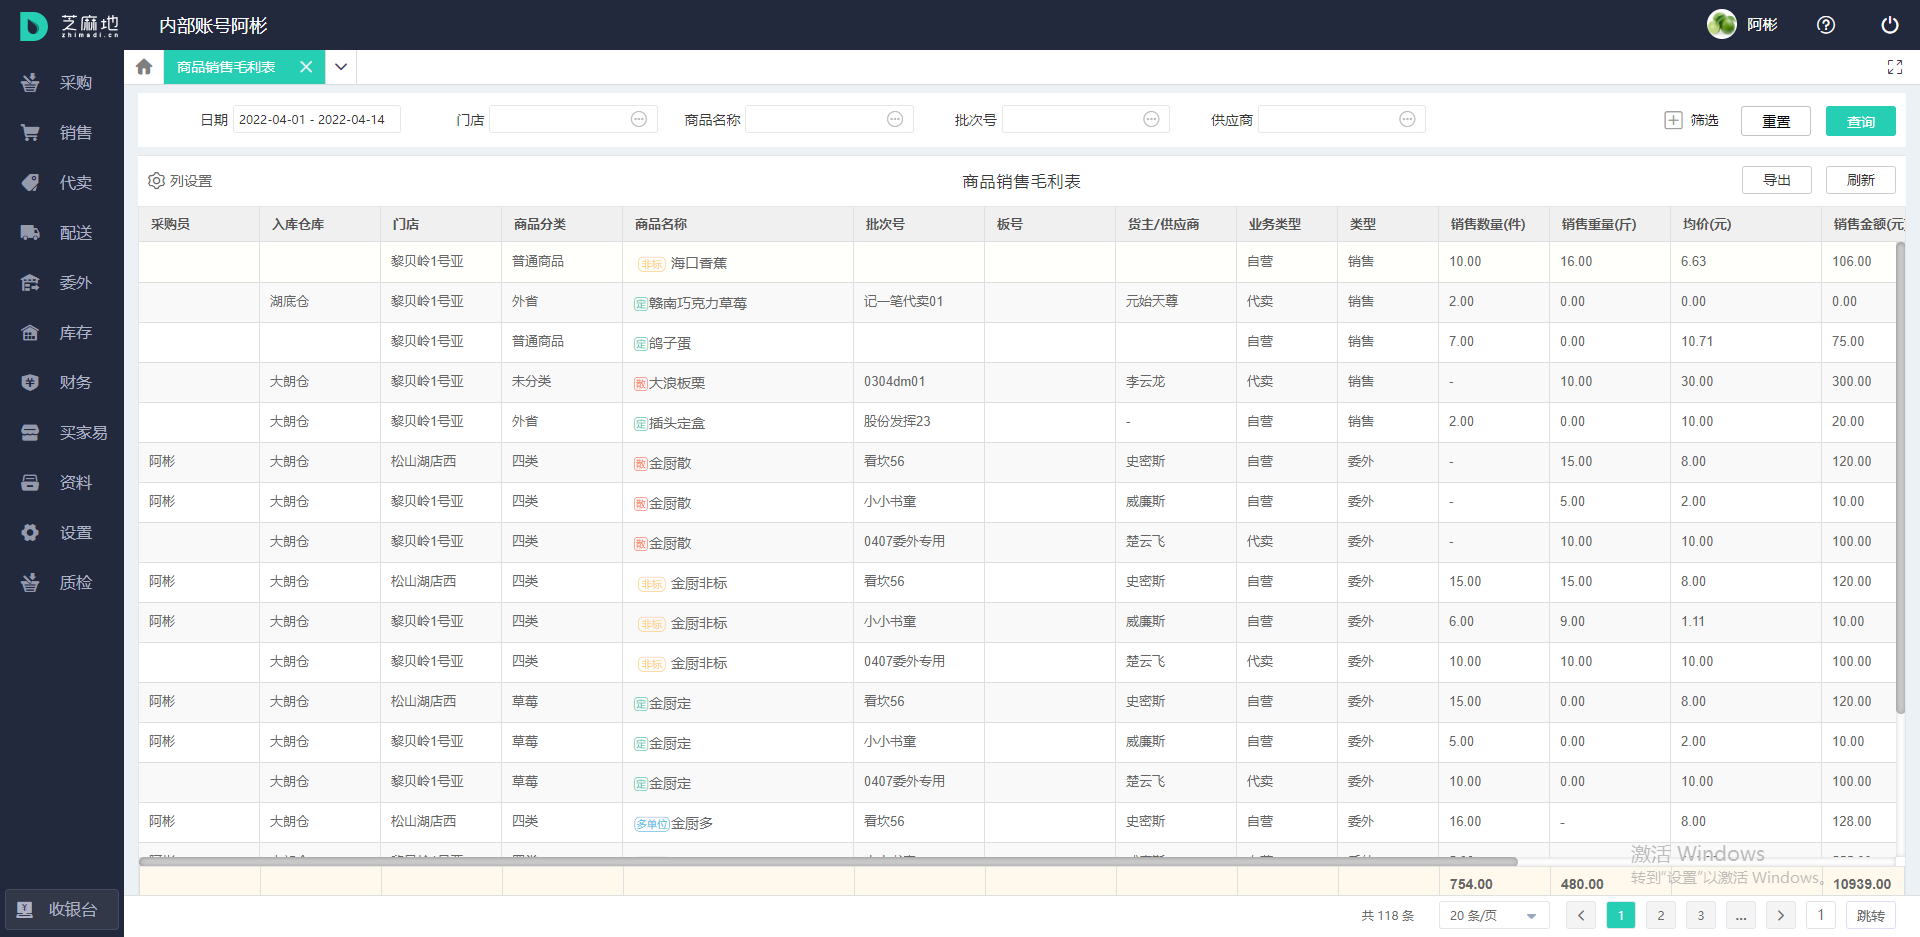The height and width of the screenshot is (937, 1920).
Task: Open the 设置 sidebar module
Action: click(62, 533)
